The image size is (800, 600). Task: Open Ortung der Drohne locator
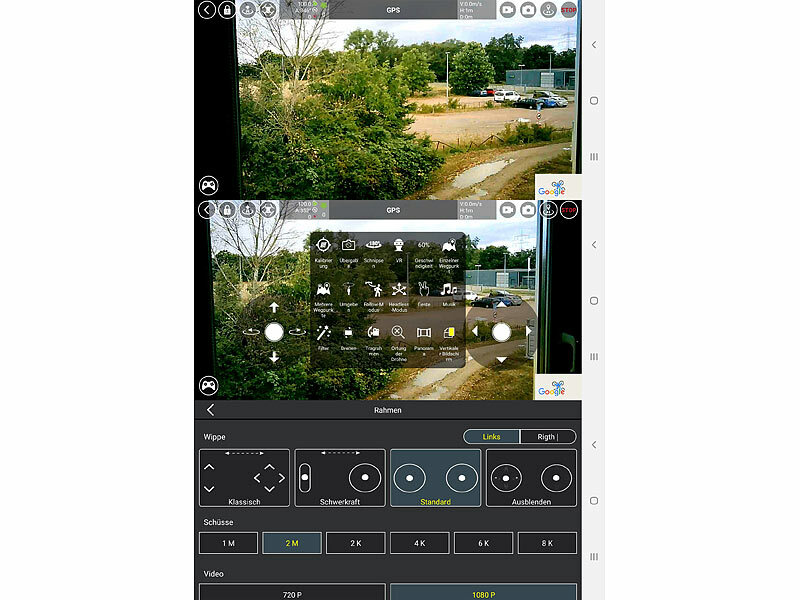click(x=398, y=332)
